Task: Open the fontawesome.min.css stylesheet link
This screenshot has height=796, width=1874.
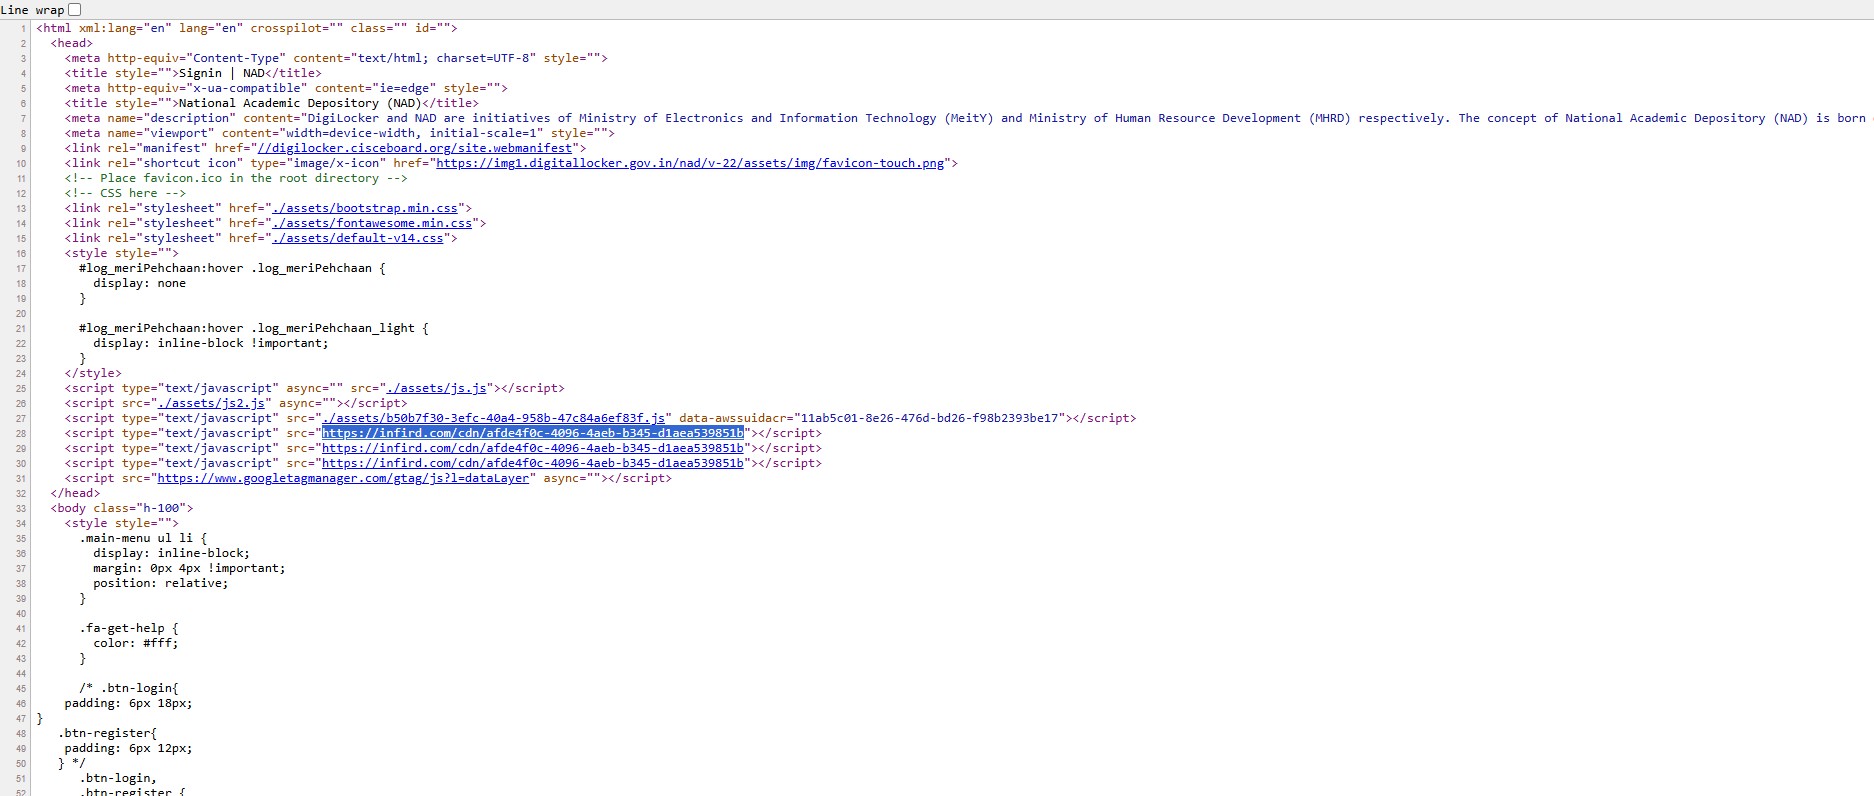Action: 372,223
